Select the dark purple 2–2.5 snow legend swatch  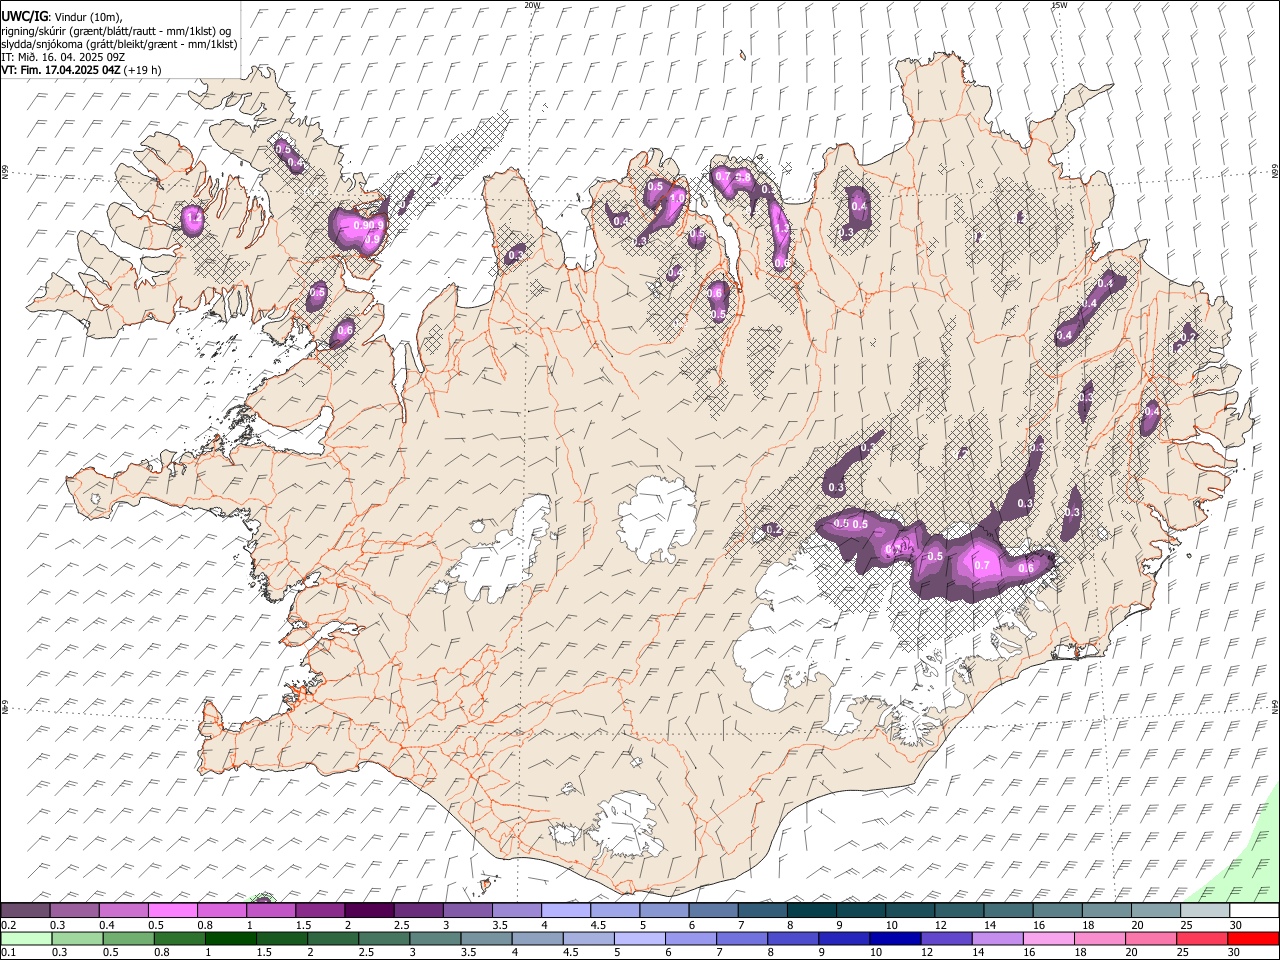(x=369, y=910)
